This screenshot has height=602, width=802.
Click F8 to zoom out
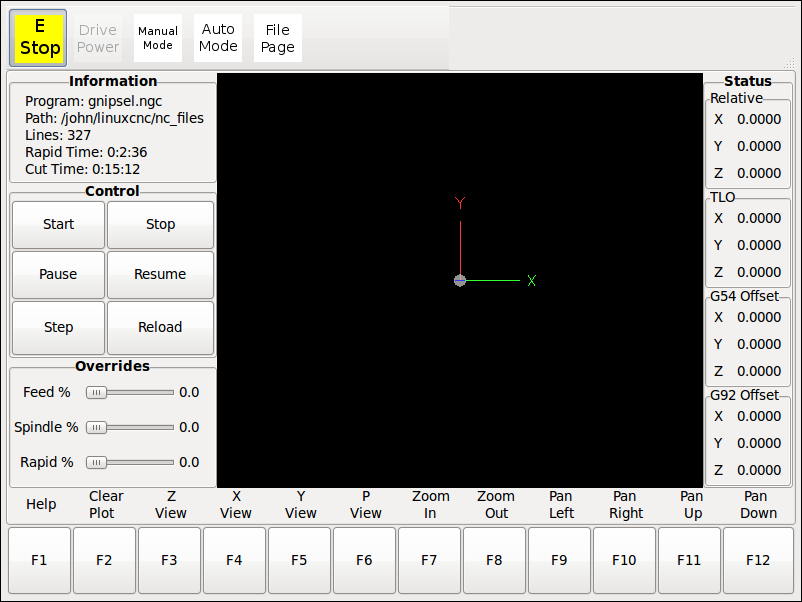[494, 560]
